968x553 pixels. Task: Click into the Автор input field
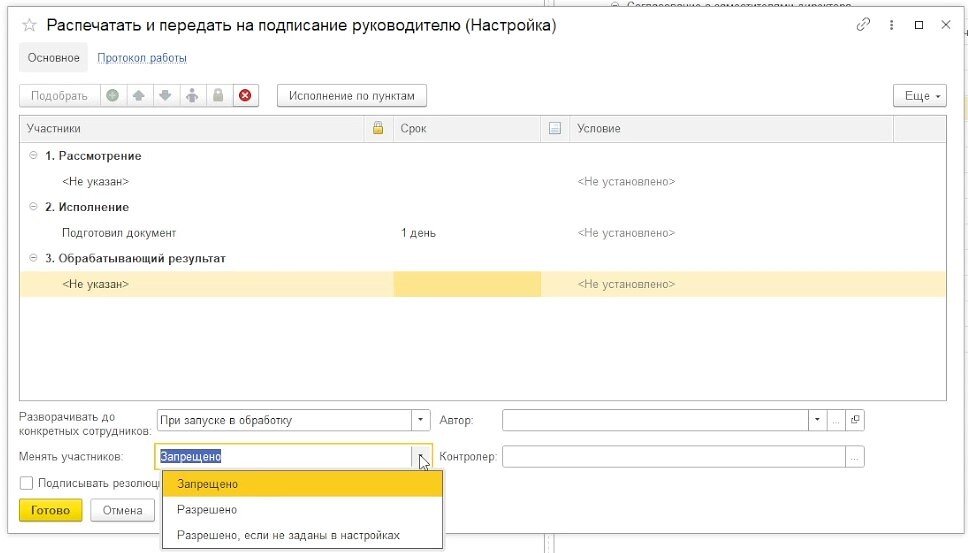point(656,420)
